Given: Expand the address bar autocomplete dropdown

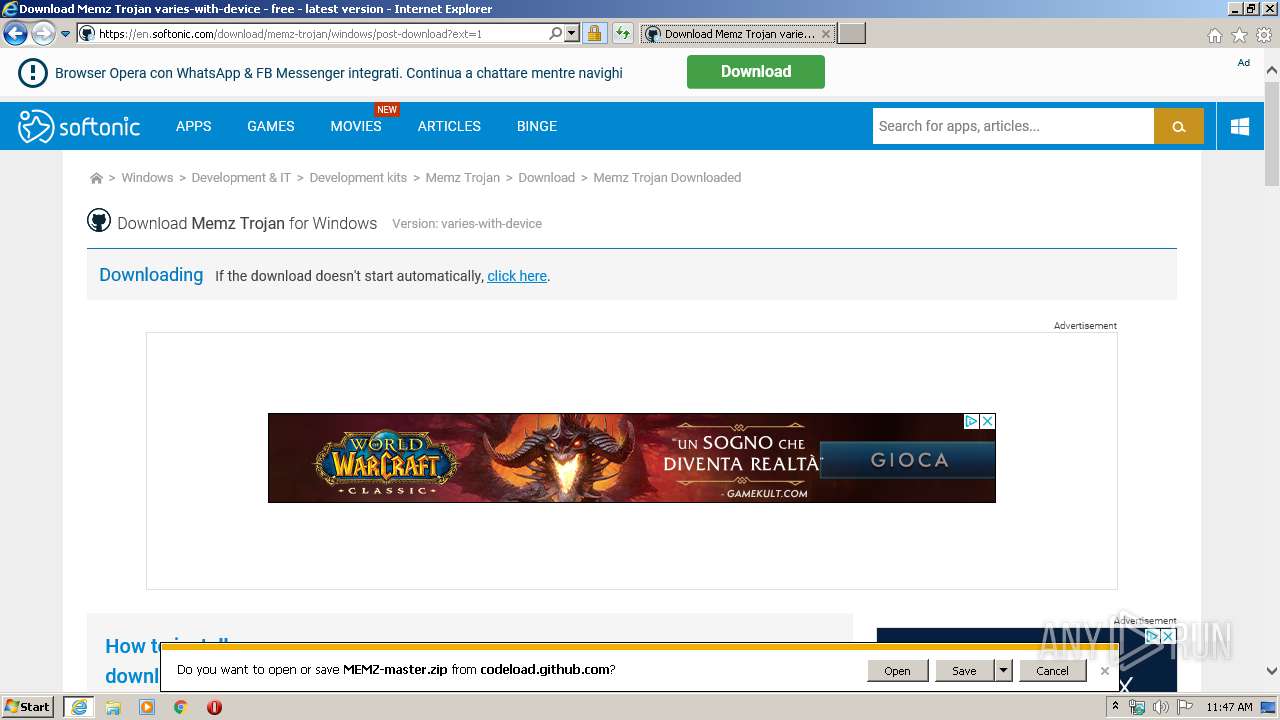Looking at the screenshot, I should pyautogui.click(x=572, y=33).
